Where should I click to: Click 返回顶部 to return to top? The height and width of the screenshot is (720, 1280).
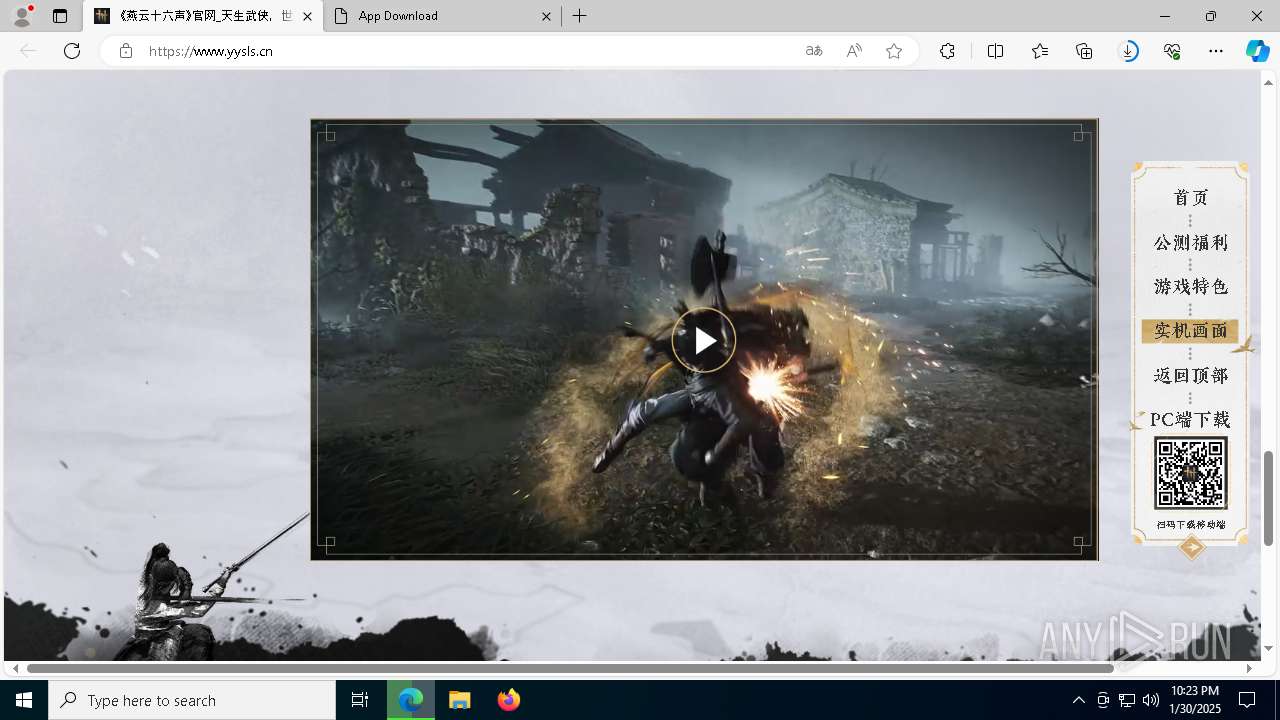(x=1190, y=375)
